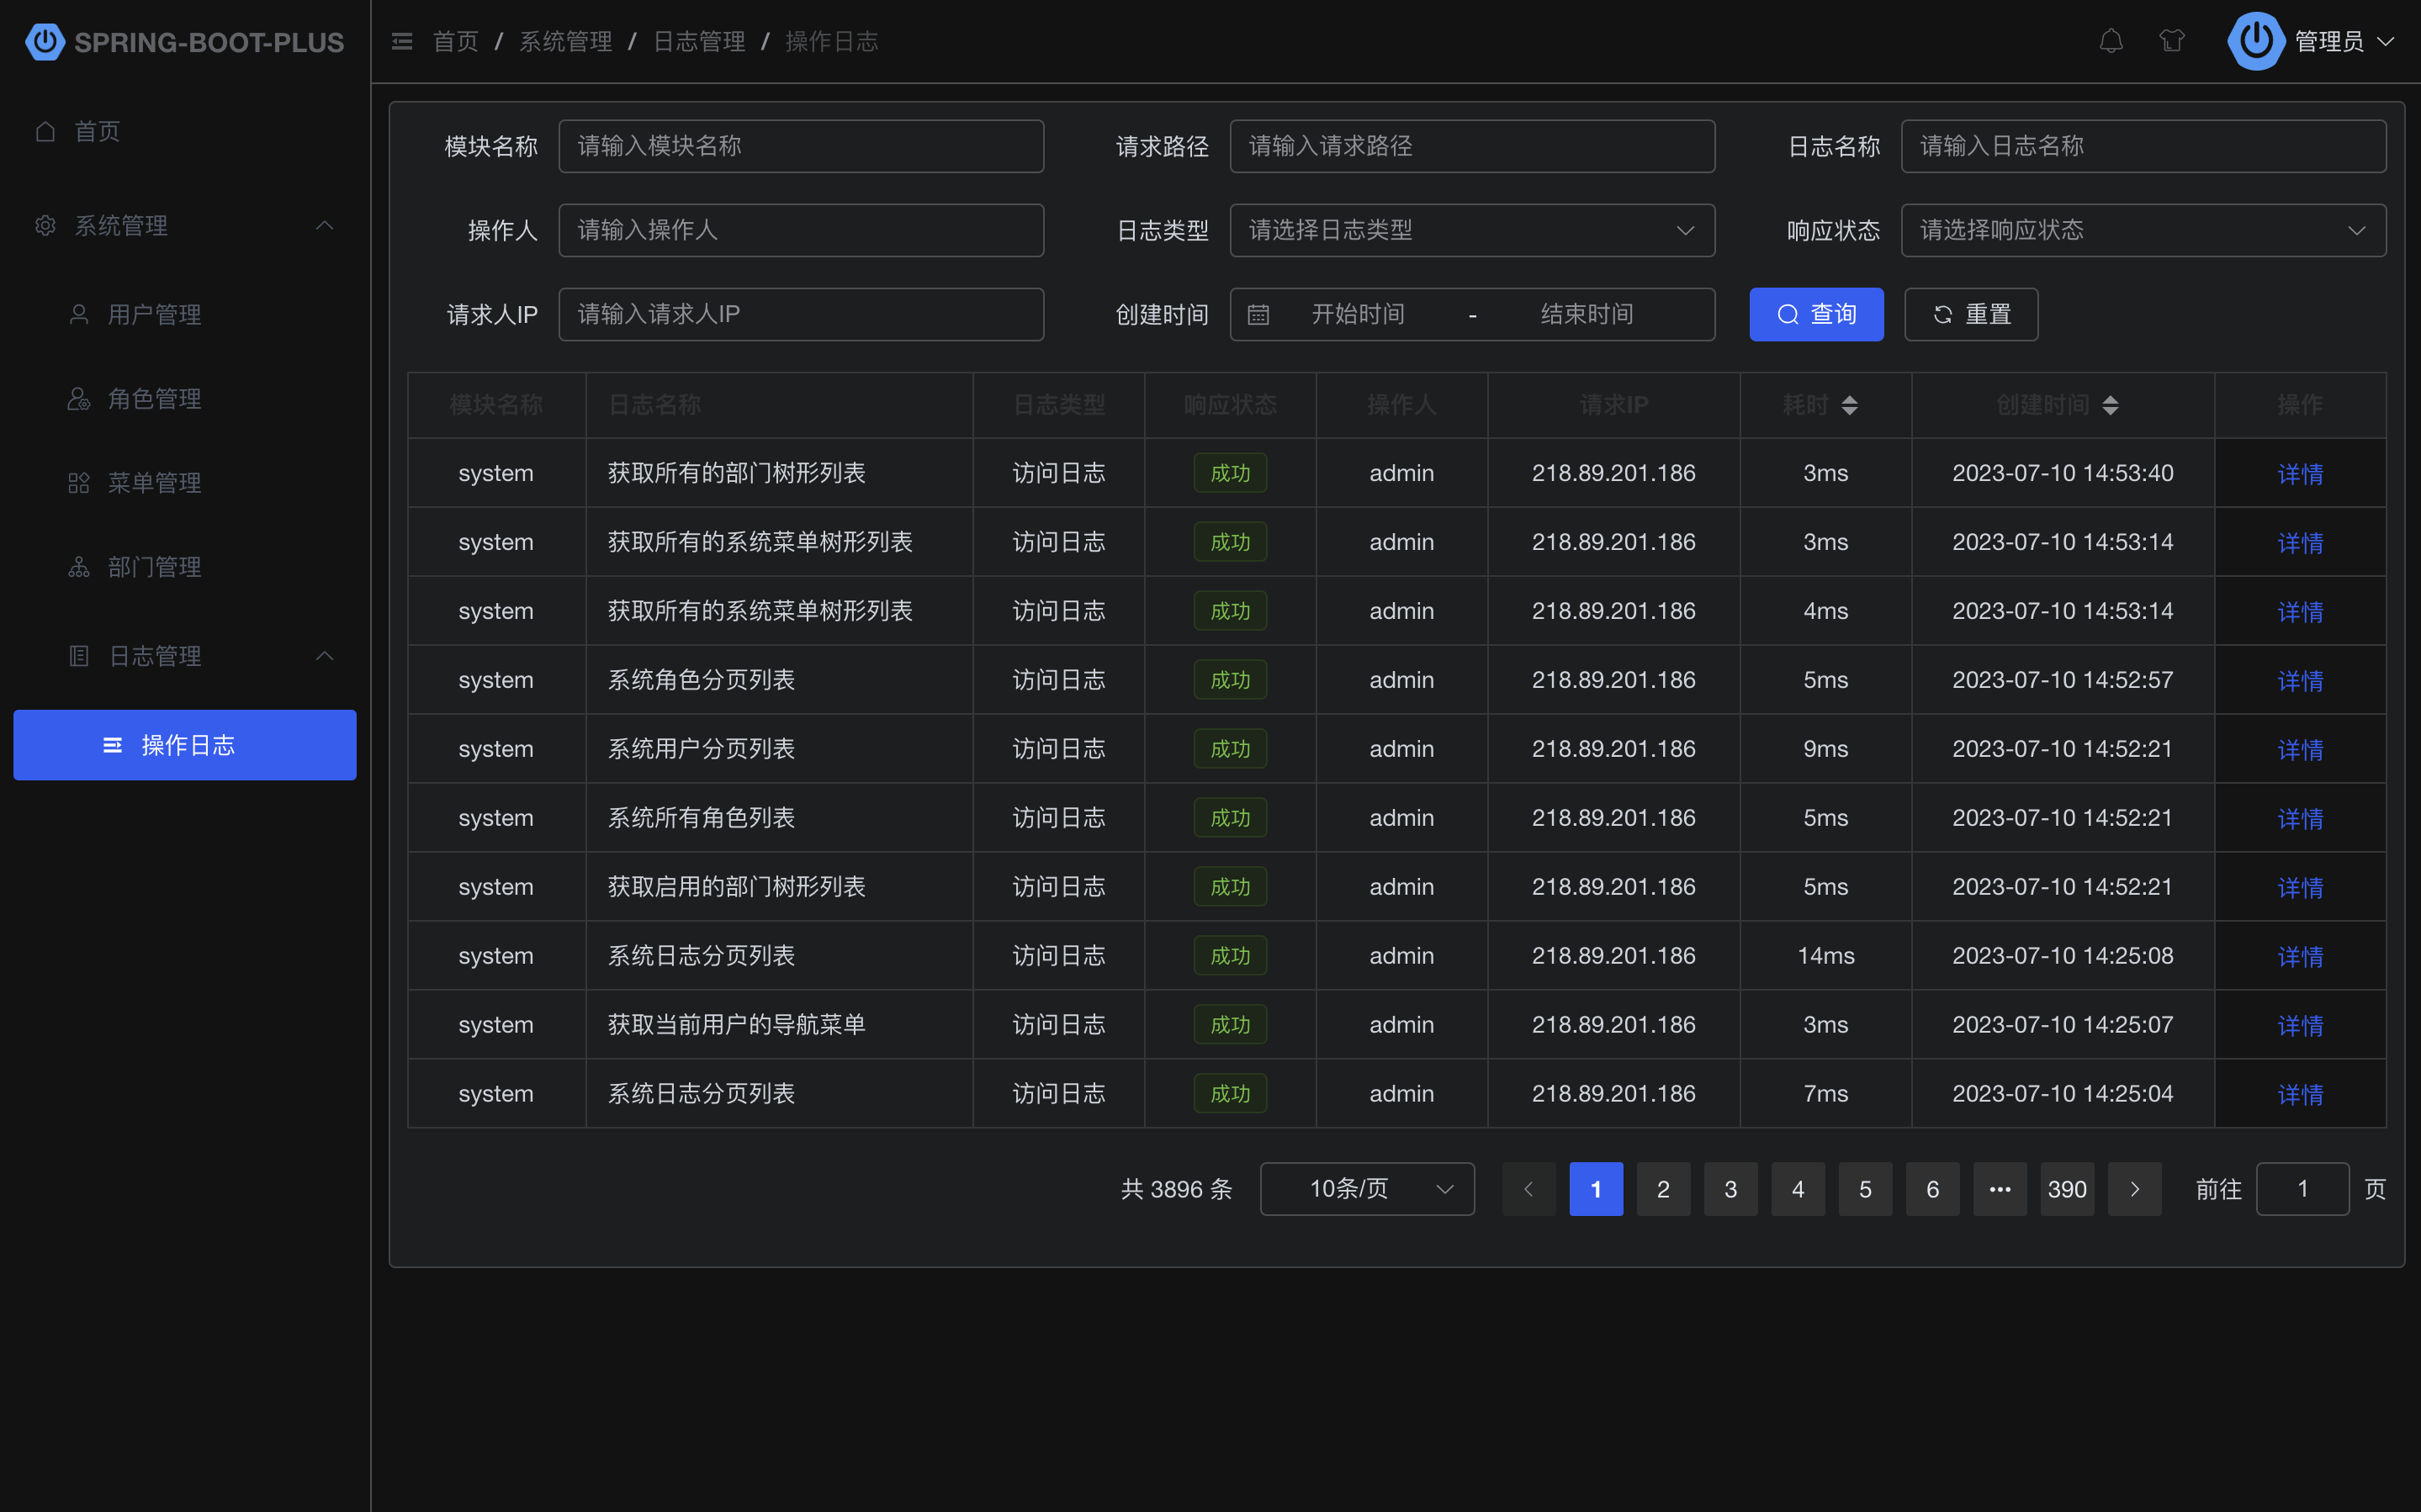Go to next page arrow
Screen dimensions: 2421x1512
[2134, 1189]
